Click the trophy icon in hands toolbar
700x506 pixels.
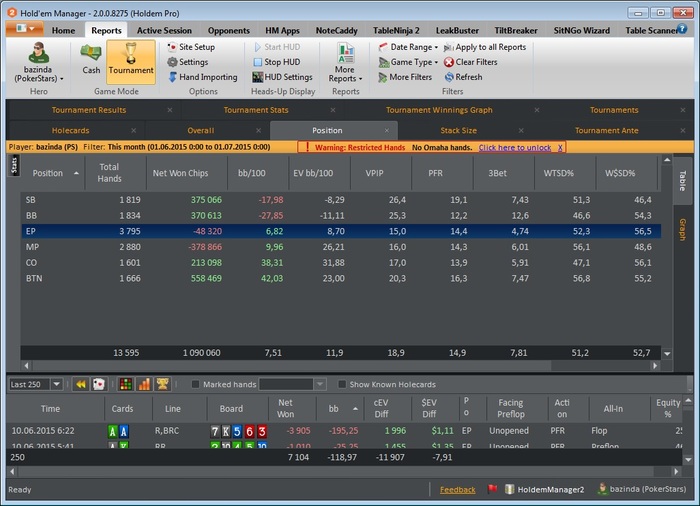[162, 384]
